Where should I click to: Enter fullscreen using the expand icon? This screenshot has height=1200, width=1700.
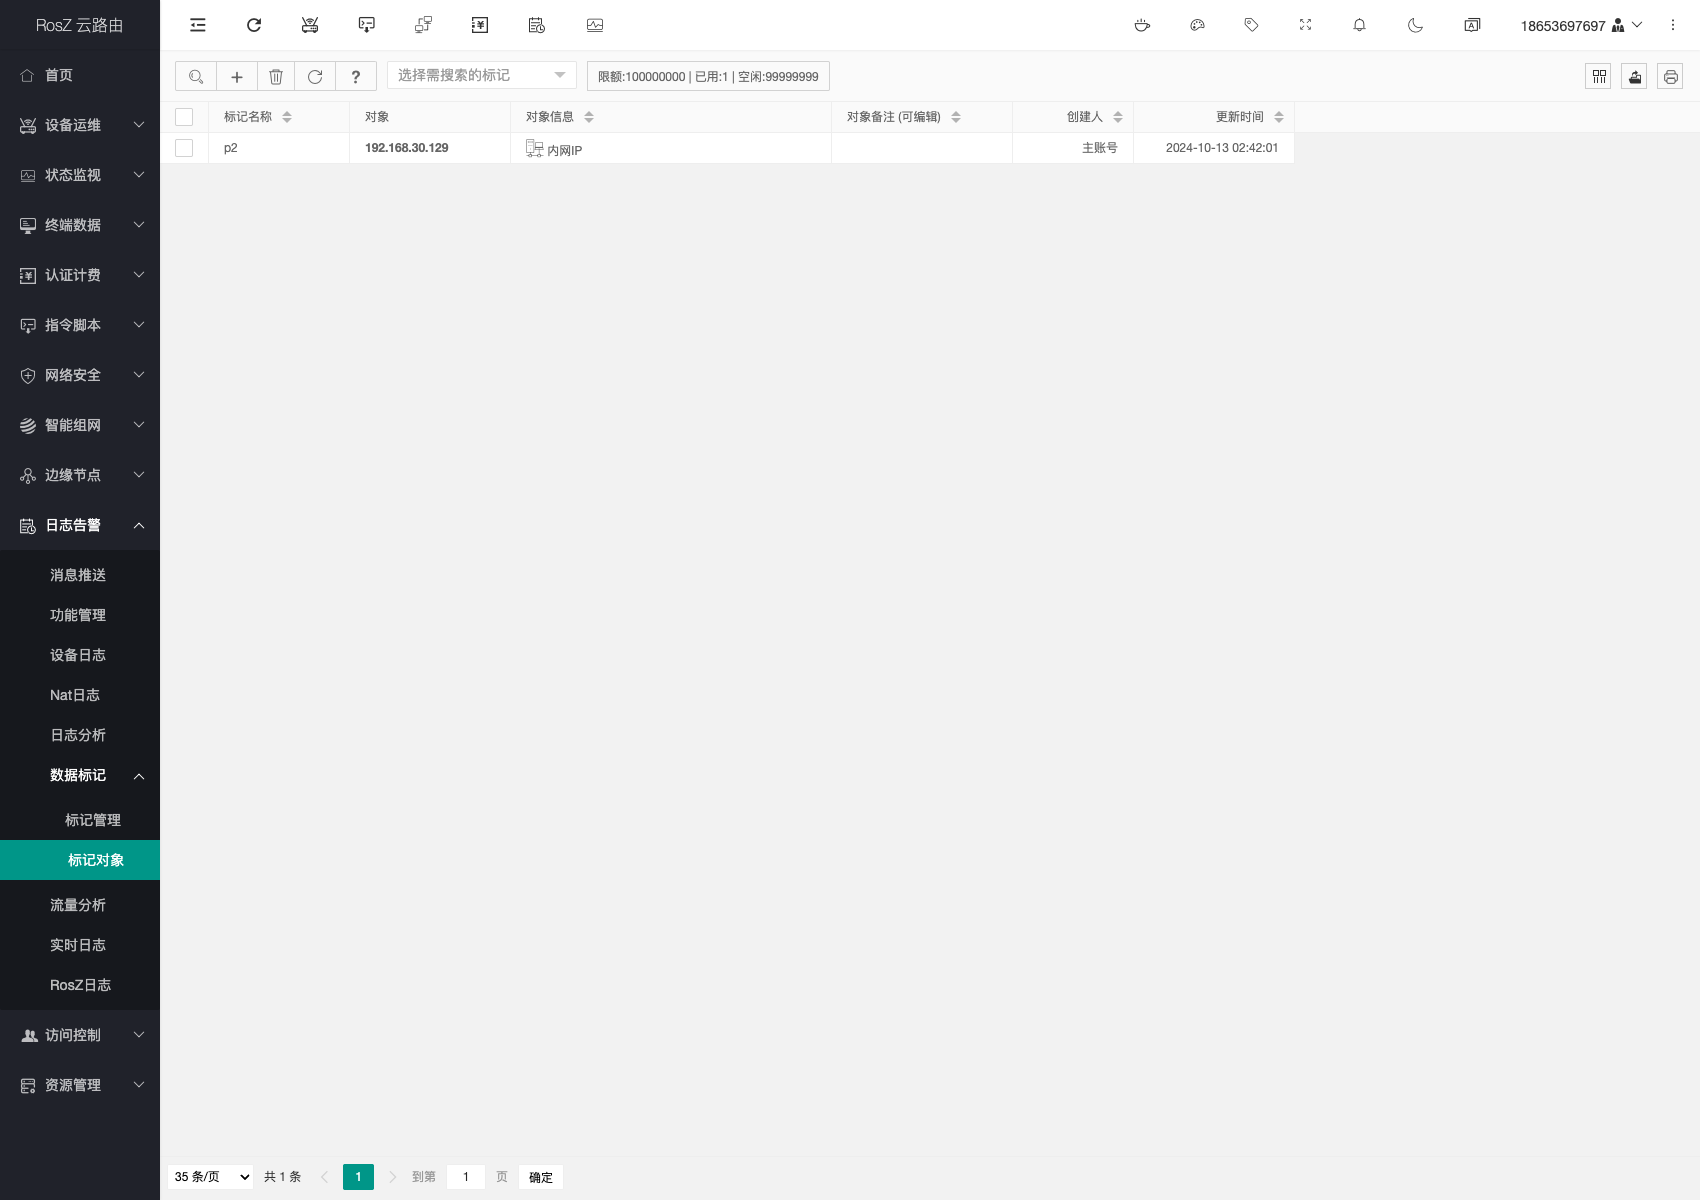coord(1305,25)
